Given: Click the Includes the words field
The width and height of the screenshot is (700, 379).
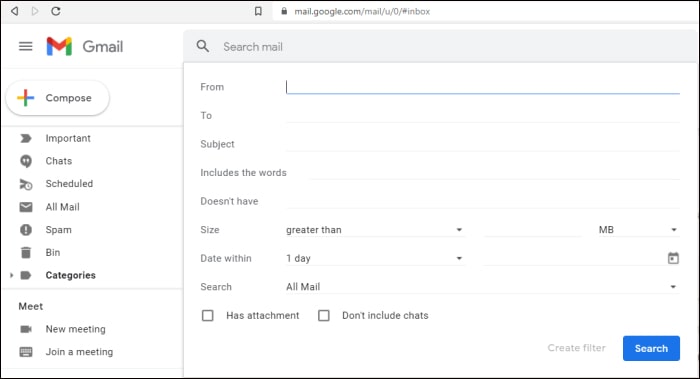Looking at the screenshot, I should pyautogui.click(x=495, y=173).
